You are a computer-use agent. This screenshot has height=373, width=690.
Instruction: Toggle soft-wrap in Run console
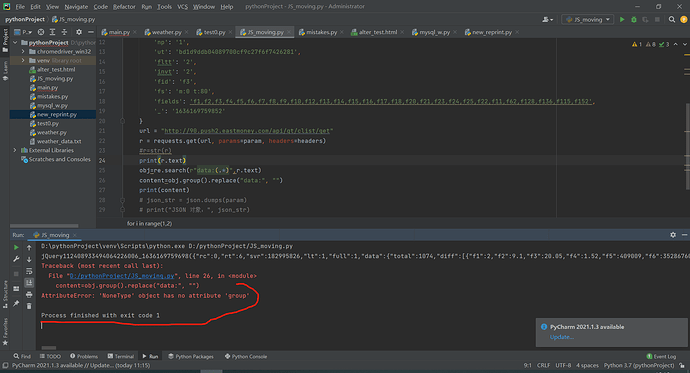coord(29,271)
